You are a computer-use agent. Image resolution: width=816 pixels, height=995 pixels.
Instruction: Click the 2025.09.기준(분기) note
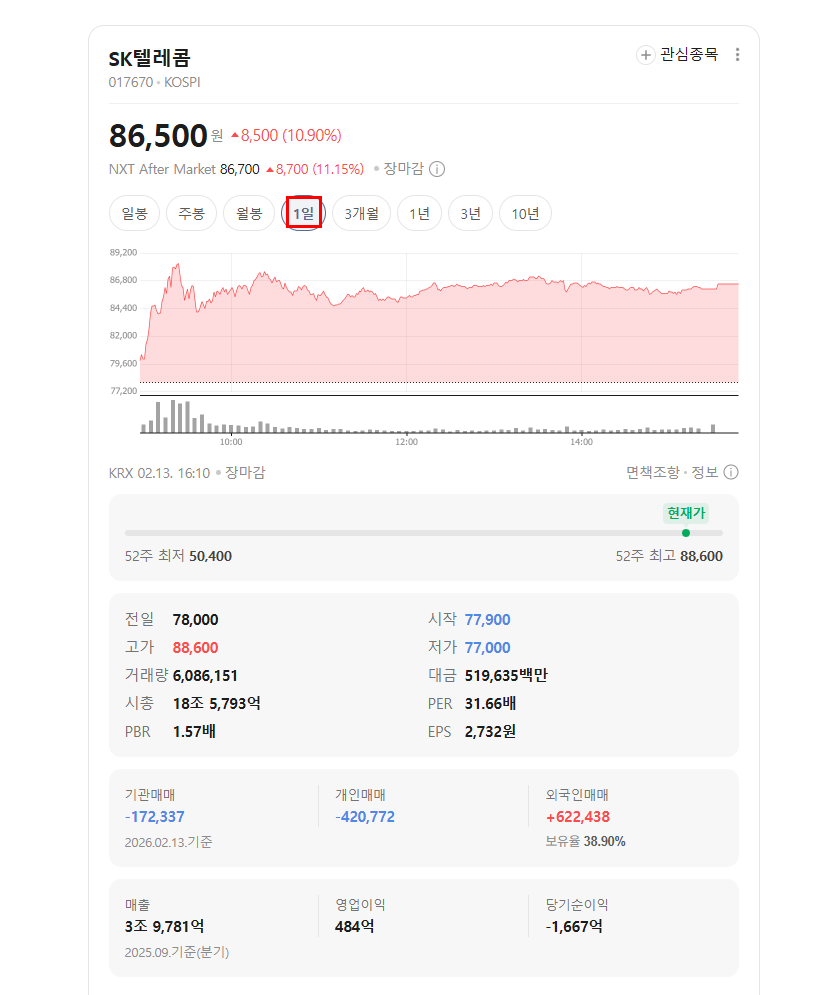pyautogui.click(x=177, y=952)
